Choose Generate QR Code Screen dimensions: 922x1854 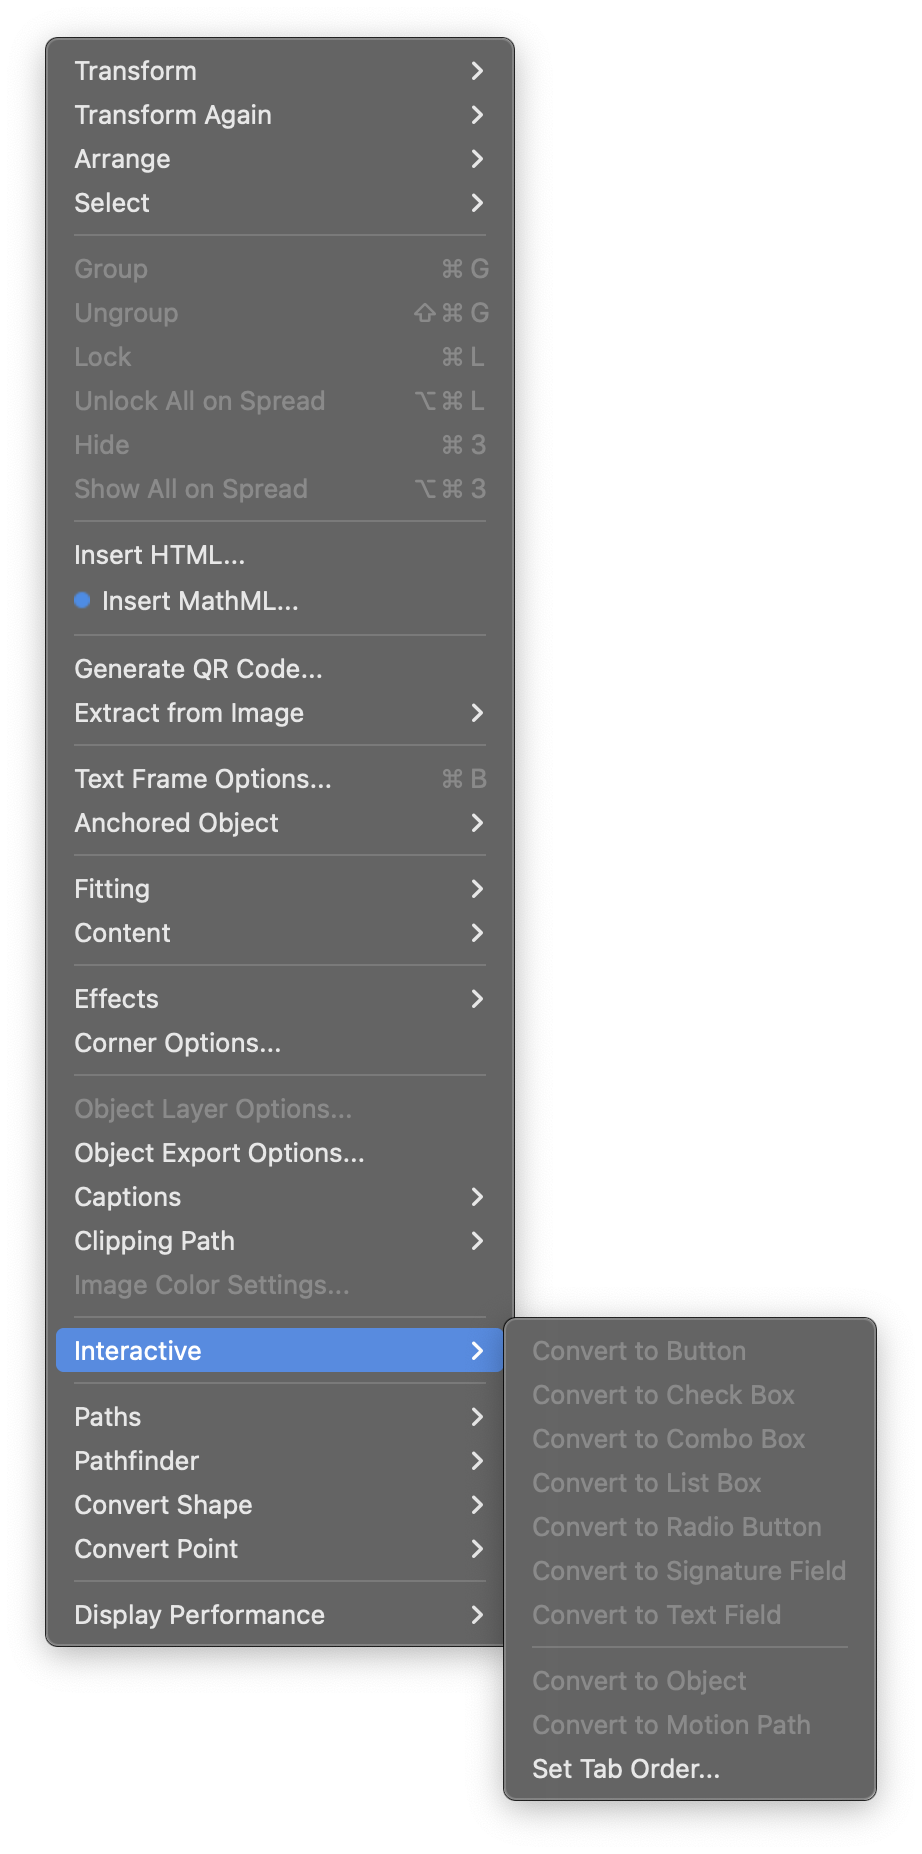(198, 669)
